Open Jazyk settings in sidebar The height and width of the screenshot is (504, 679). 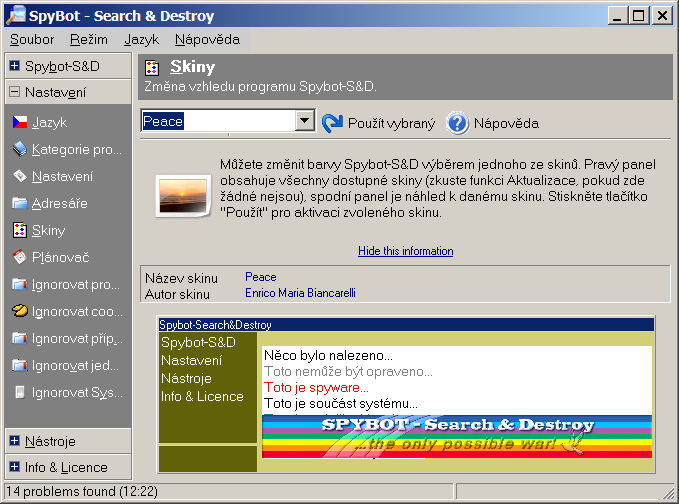point(49,123)
